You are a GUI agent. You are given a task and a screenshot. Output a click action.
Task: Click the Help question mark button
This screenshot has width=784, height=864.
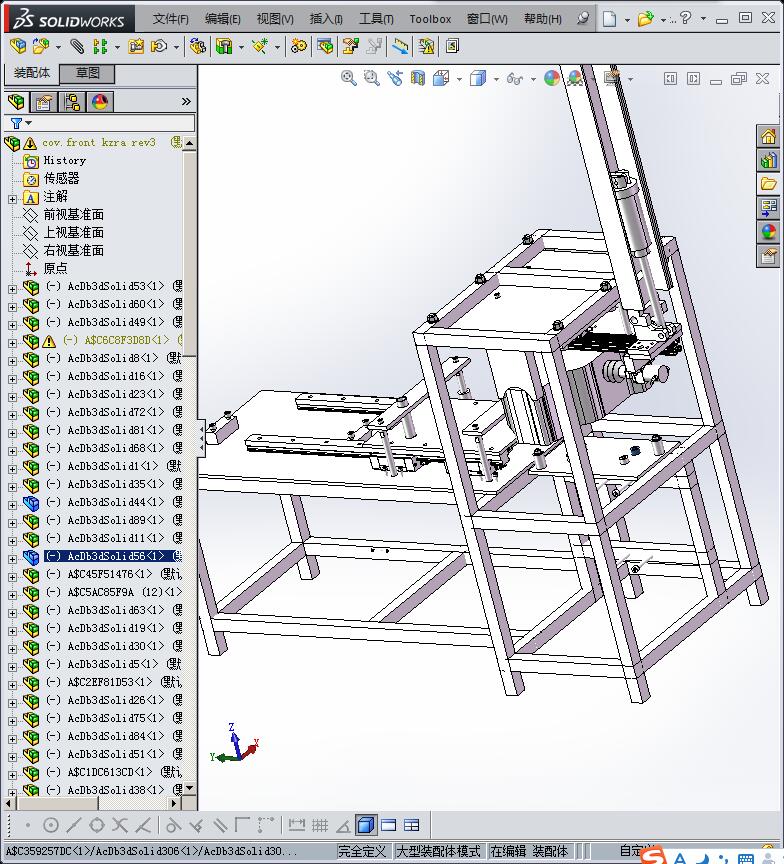tap(685, 19)
